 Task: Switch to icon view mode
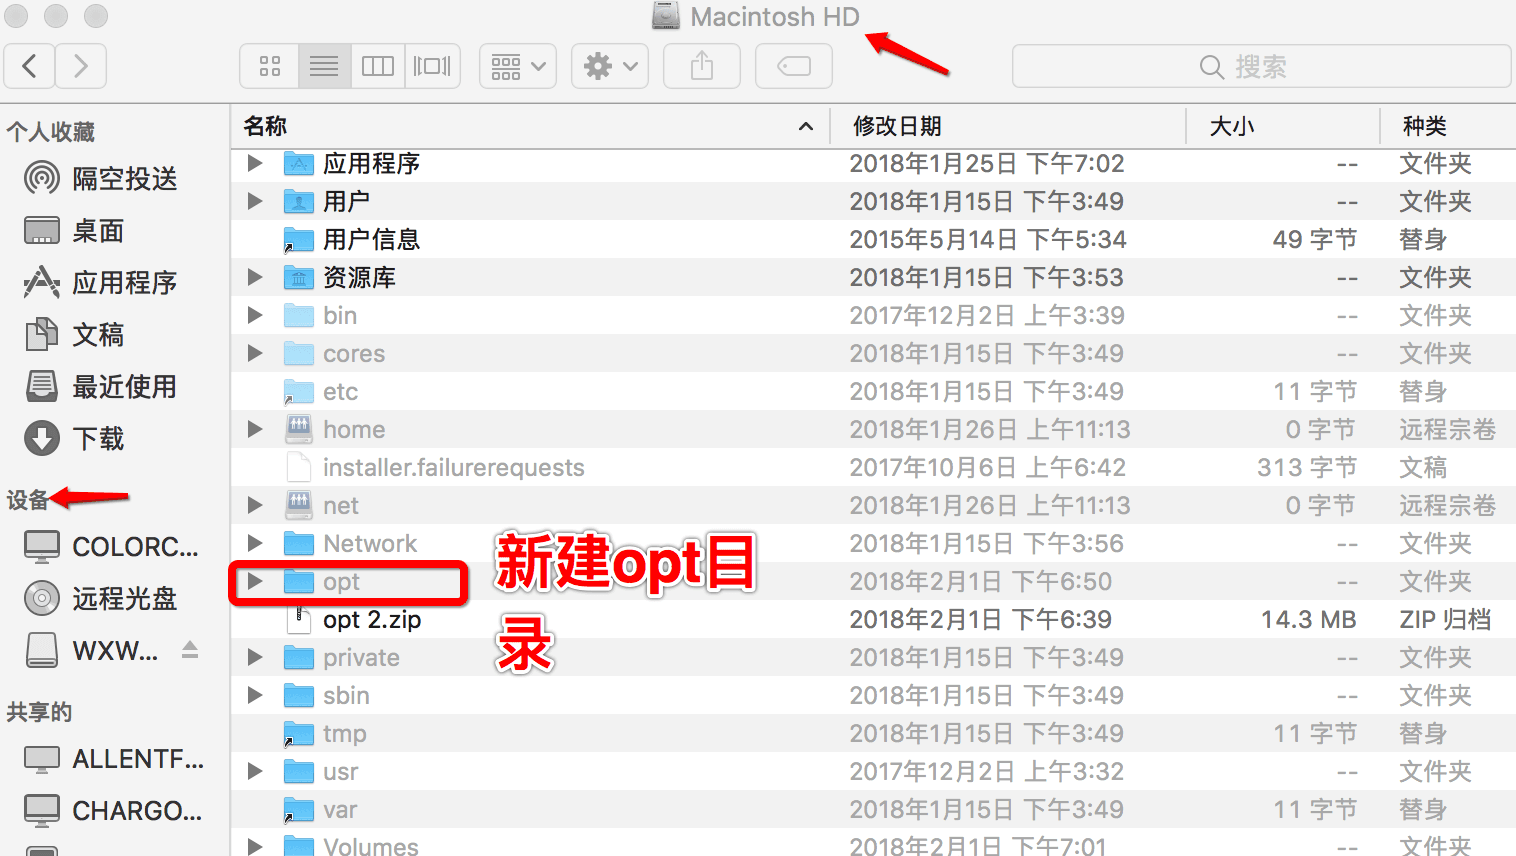(x=269, y=67)
